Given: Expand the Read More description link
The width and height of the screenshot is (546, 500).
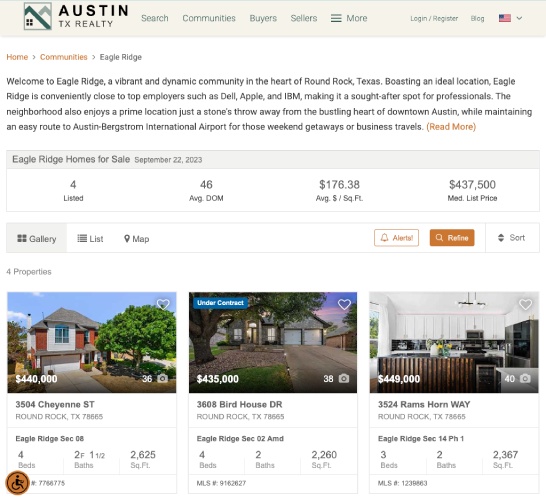Looking at the screenshot, I should click(451, 127).
